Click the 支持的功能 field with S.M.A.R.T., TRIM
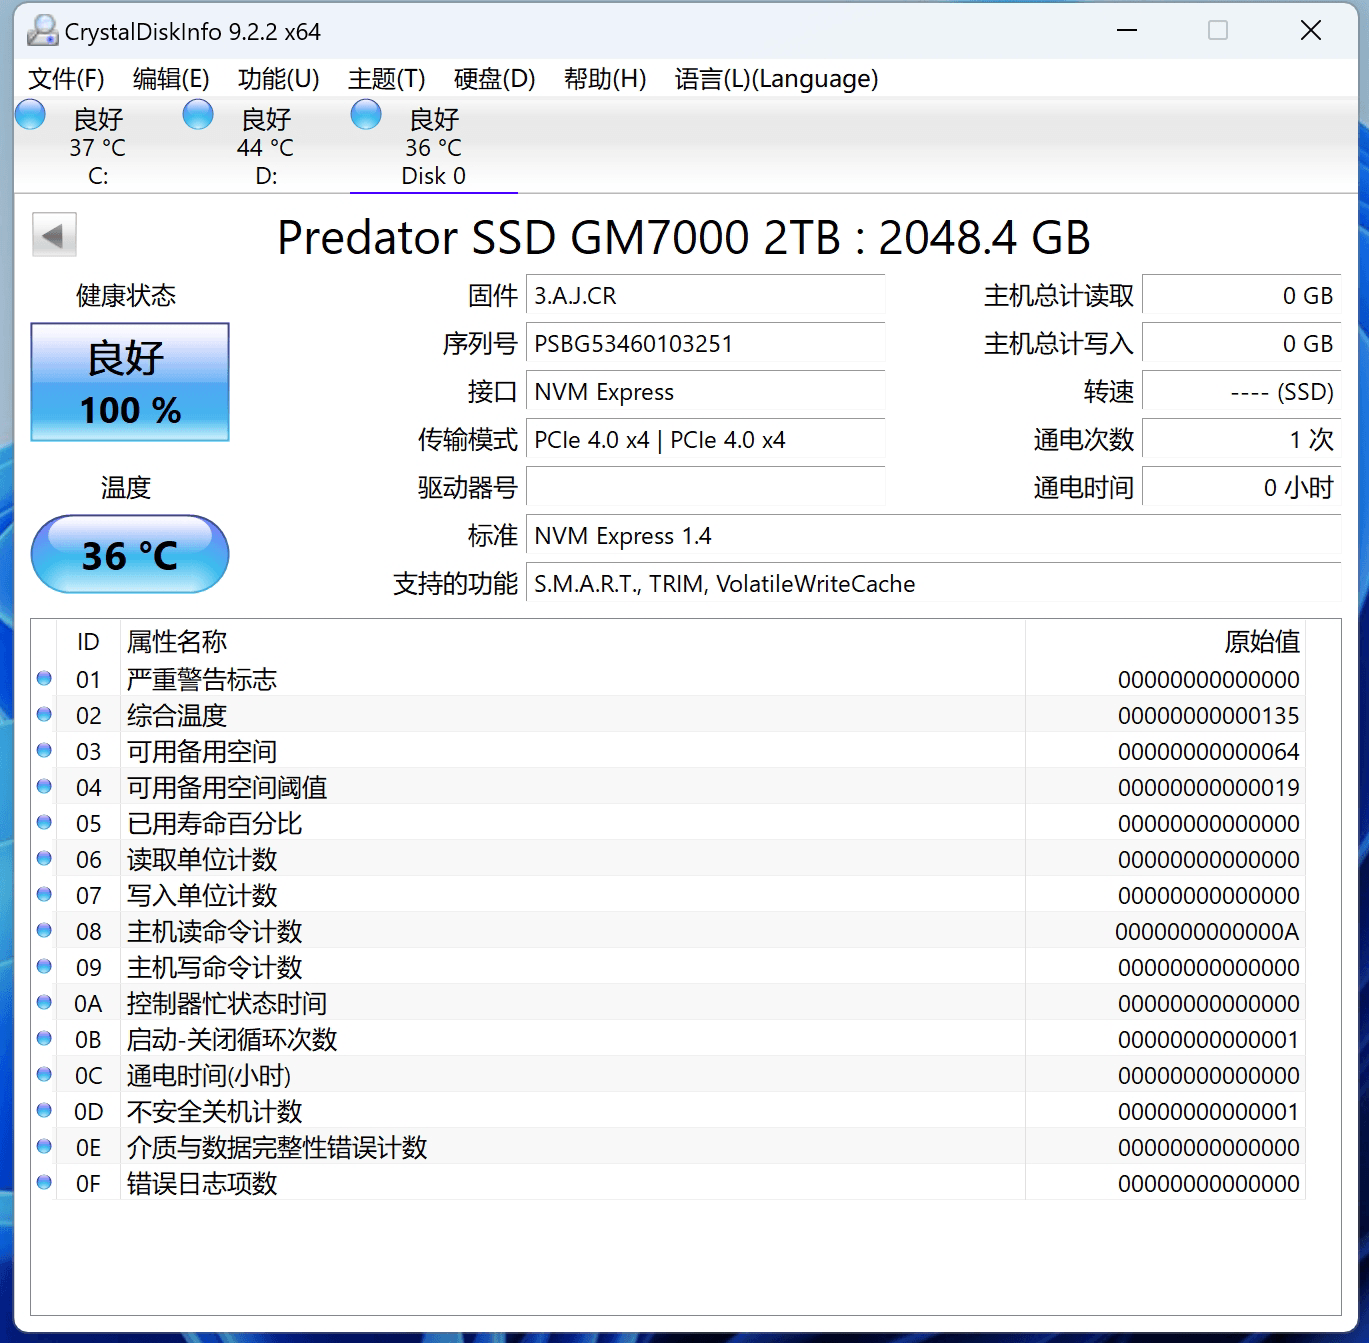Viewport: 1369px width, 1343px height. point(933,584)
